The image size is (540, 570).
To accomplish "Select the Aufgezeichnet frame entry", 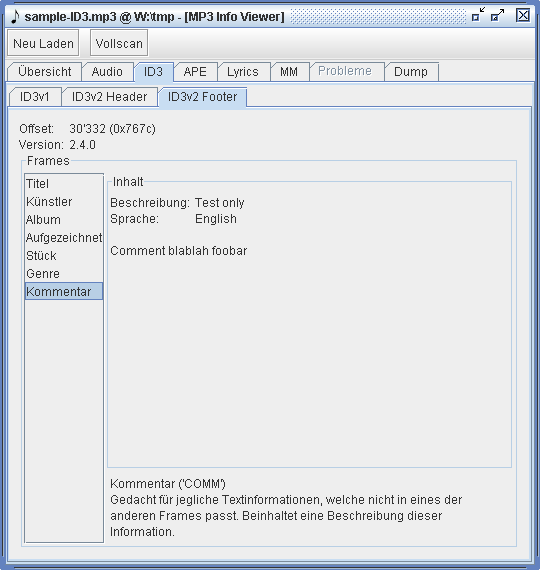I will click(x=64, y=238).
